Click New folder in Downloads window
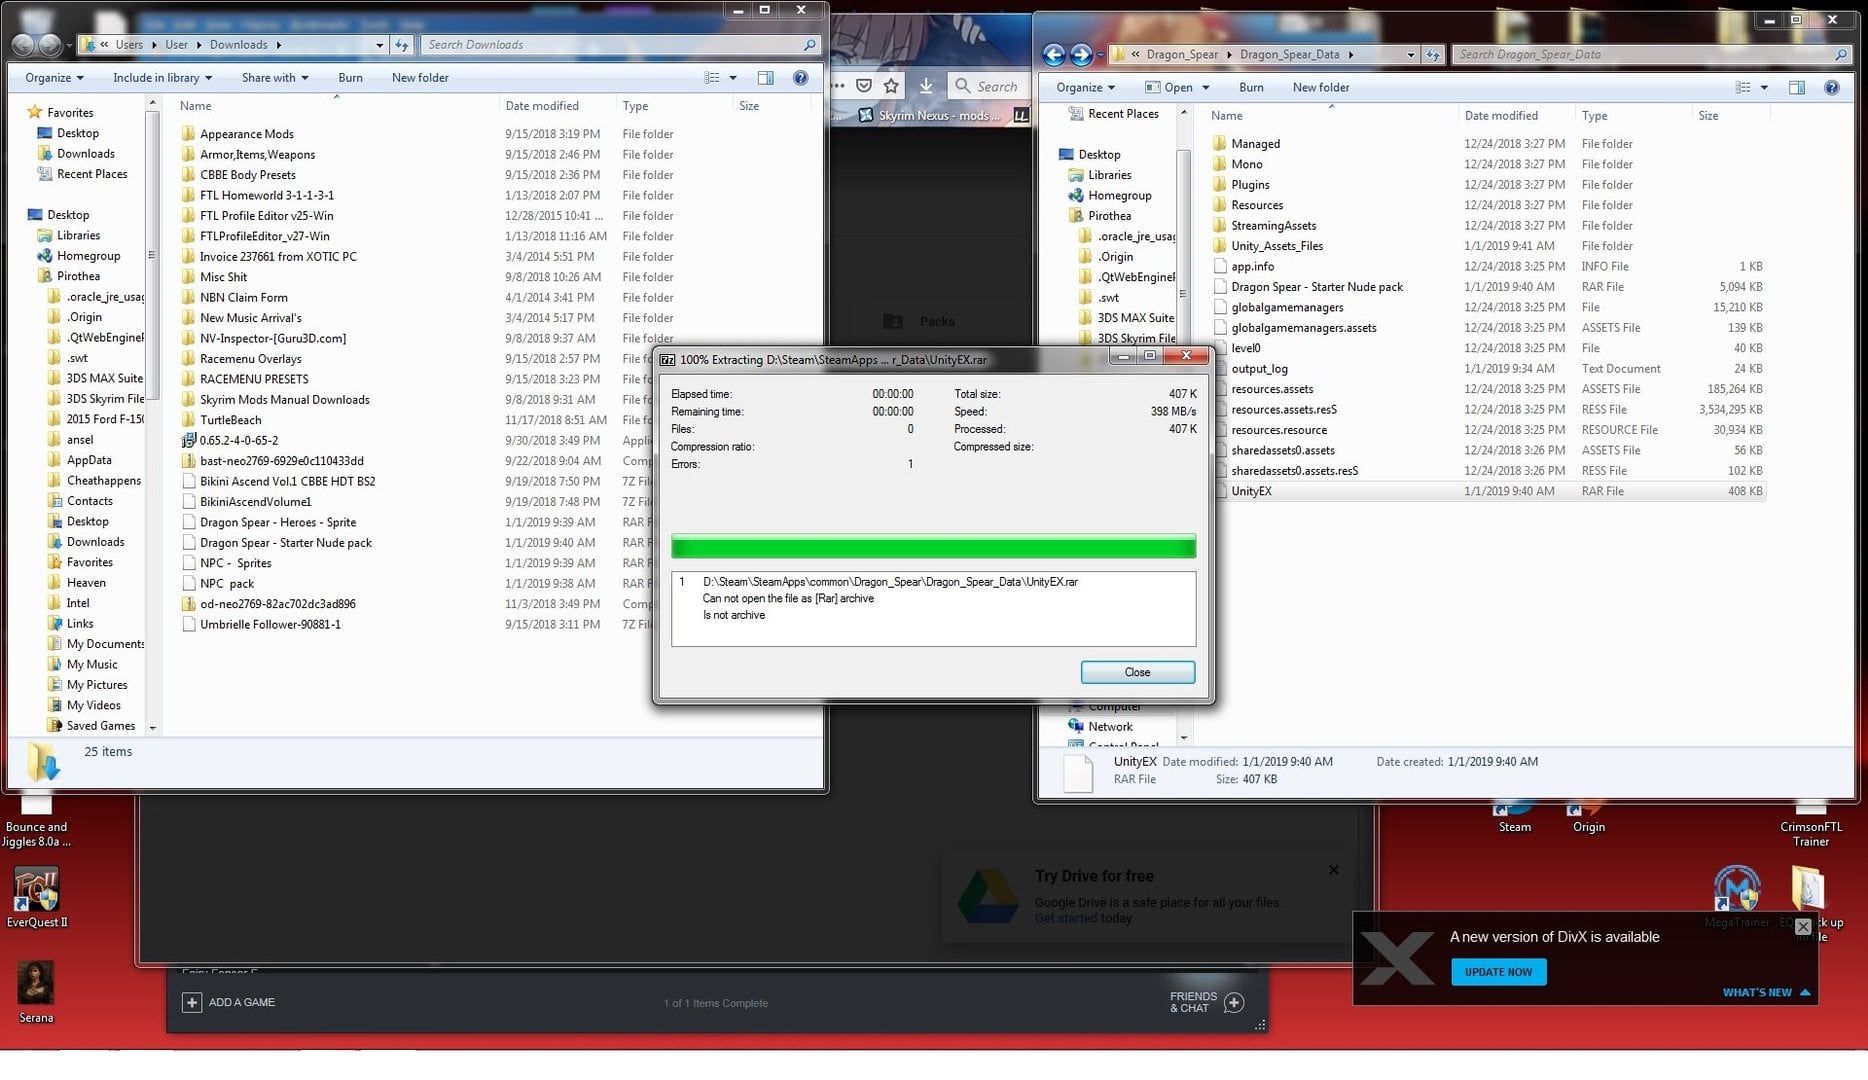The height and width of the screenshot is (1080, 1868). tap(420, 78)
